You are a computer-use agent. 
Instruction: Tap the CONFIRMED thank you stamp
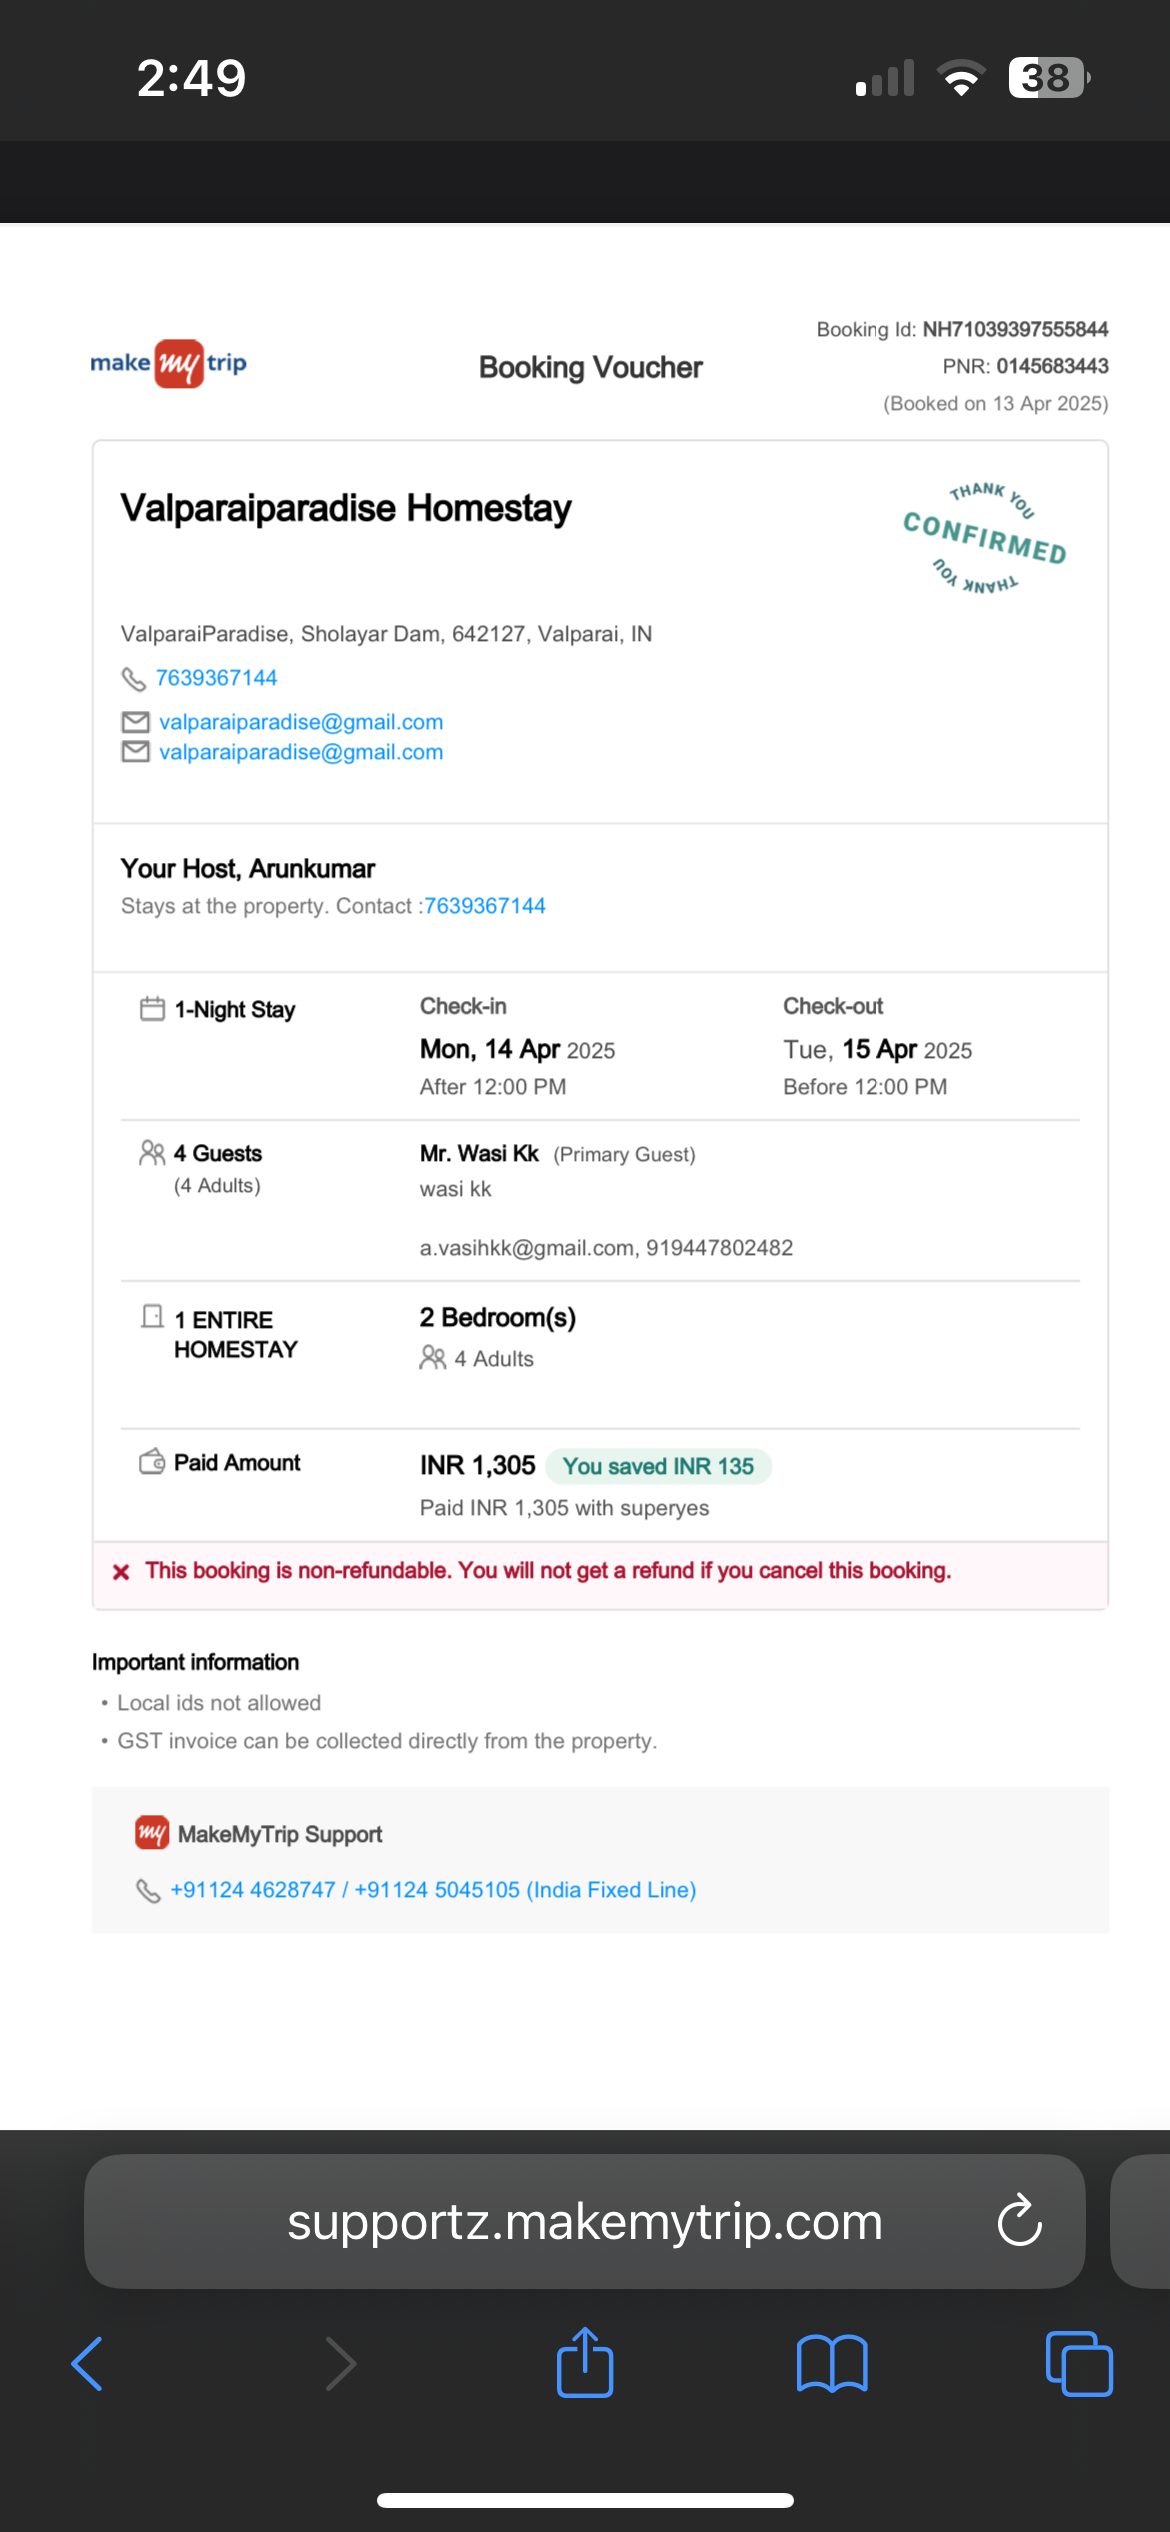tap(985, 538)
